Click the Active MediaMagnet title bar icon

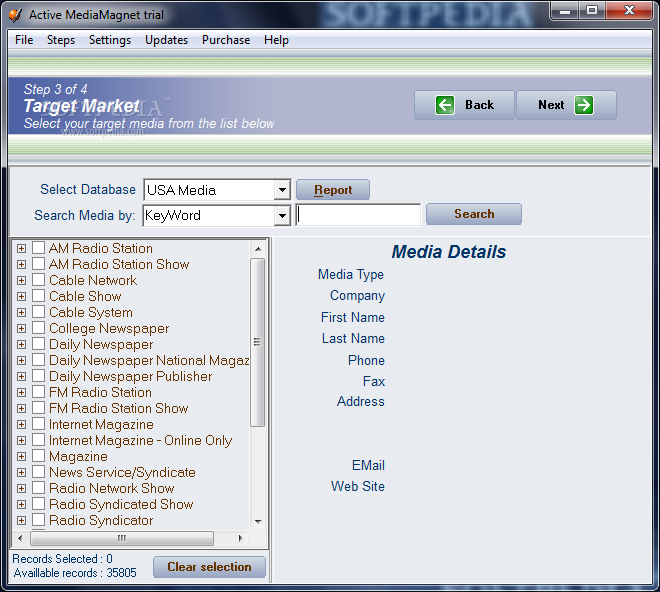tap(15, 15)
